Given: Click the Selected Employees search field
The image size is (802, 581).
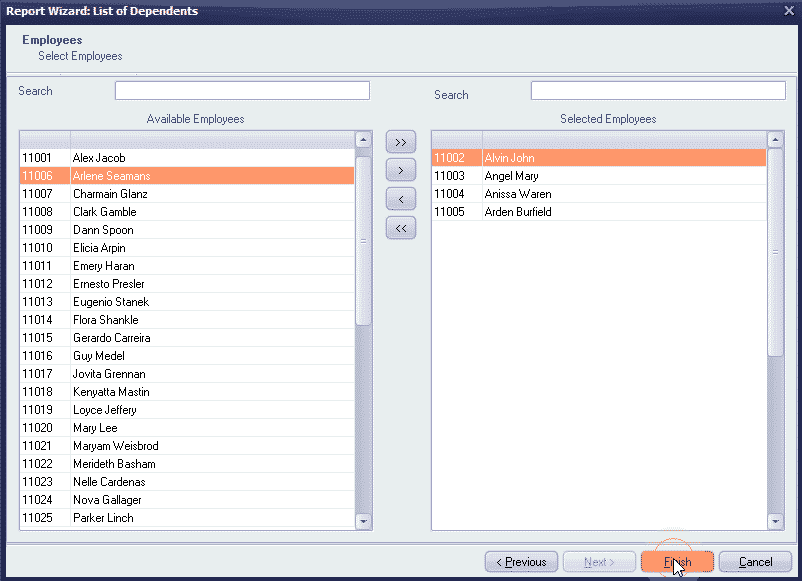Looking at the screenshot, I should coord(657,91).
